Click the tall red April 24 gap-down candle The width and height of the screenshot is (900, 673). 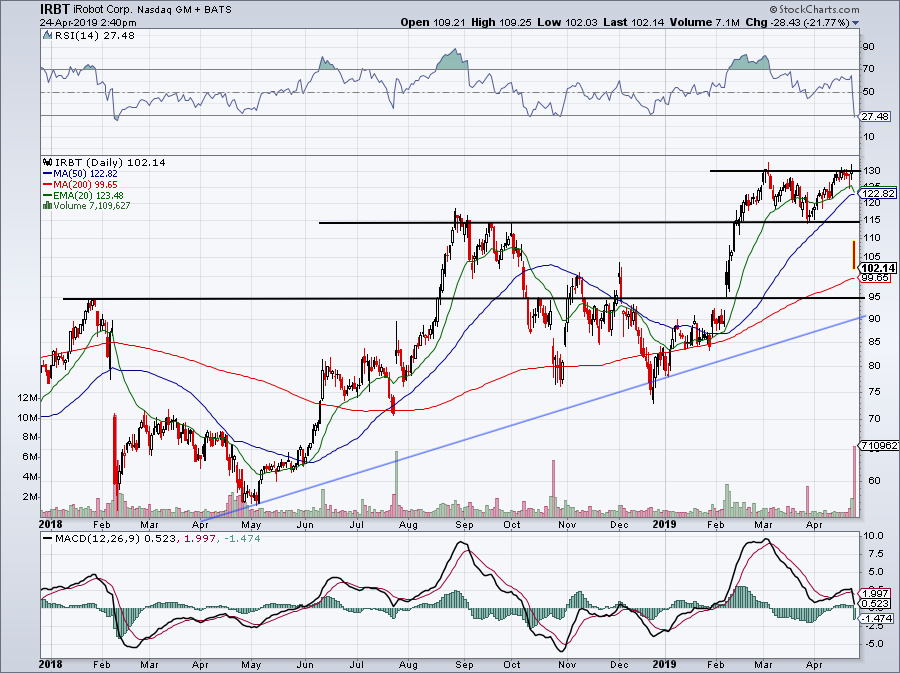pyautogui.click(x=854, y=255)
